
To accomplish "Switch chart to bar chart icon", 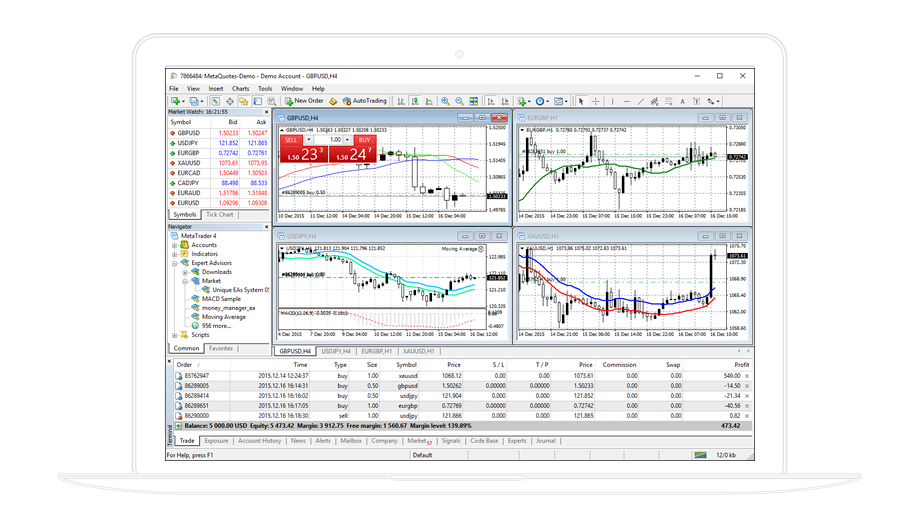I will (x=401, y=101).
